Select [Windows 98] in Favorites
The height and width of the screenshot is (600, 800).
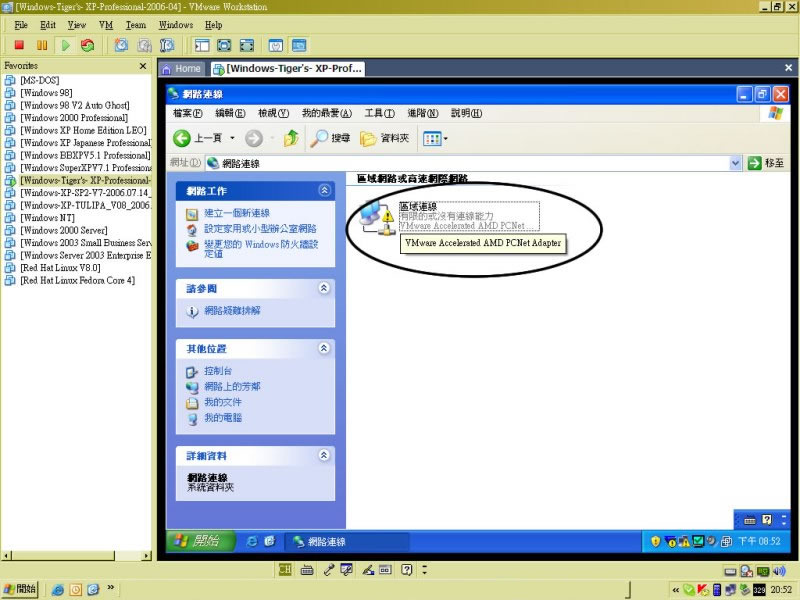(x=46, y=93)
